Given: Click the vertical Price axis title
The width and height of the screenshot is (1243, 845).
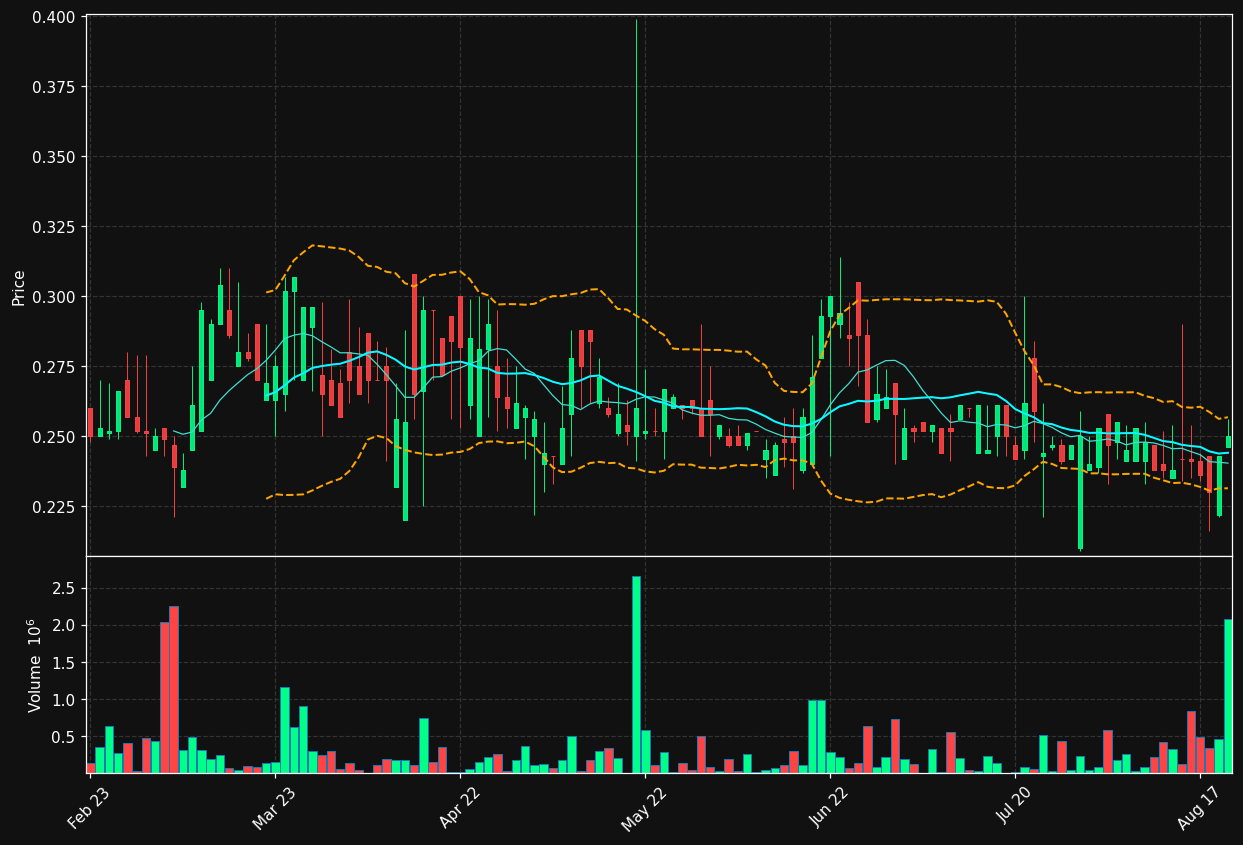Looking at the screenshot, I should [x=18, y=286].
